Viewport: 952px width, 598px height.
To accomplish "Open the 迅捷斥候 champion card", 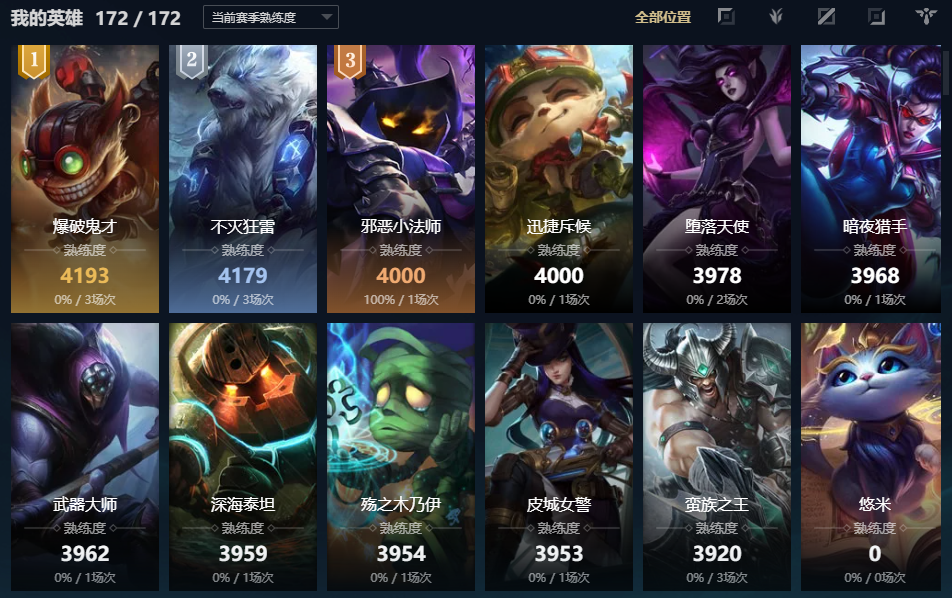I will pyautogui.click(x=559, y=179).
